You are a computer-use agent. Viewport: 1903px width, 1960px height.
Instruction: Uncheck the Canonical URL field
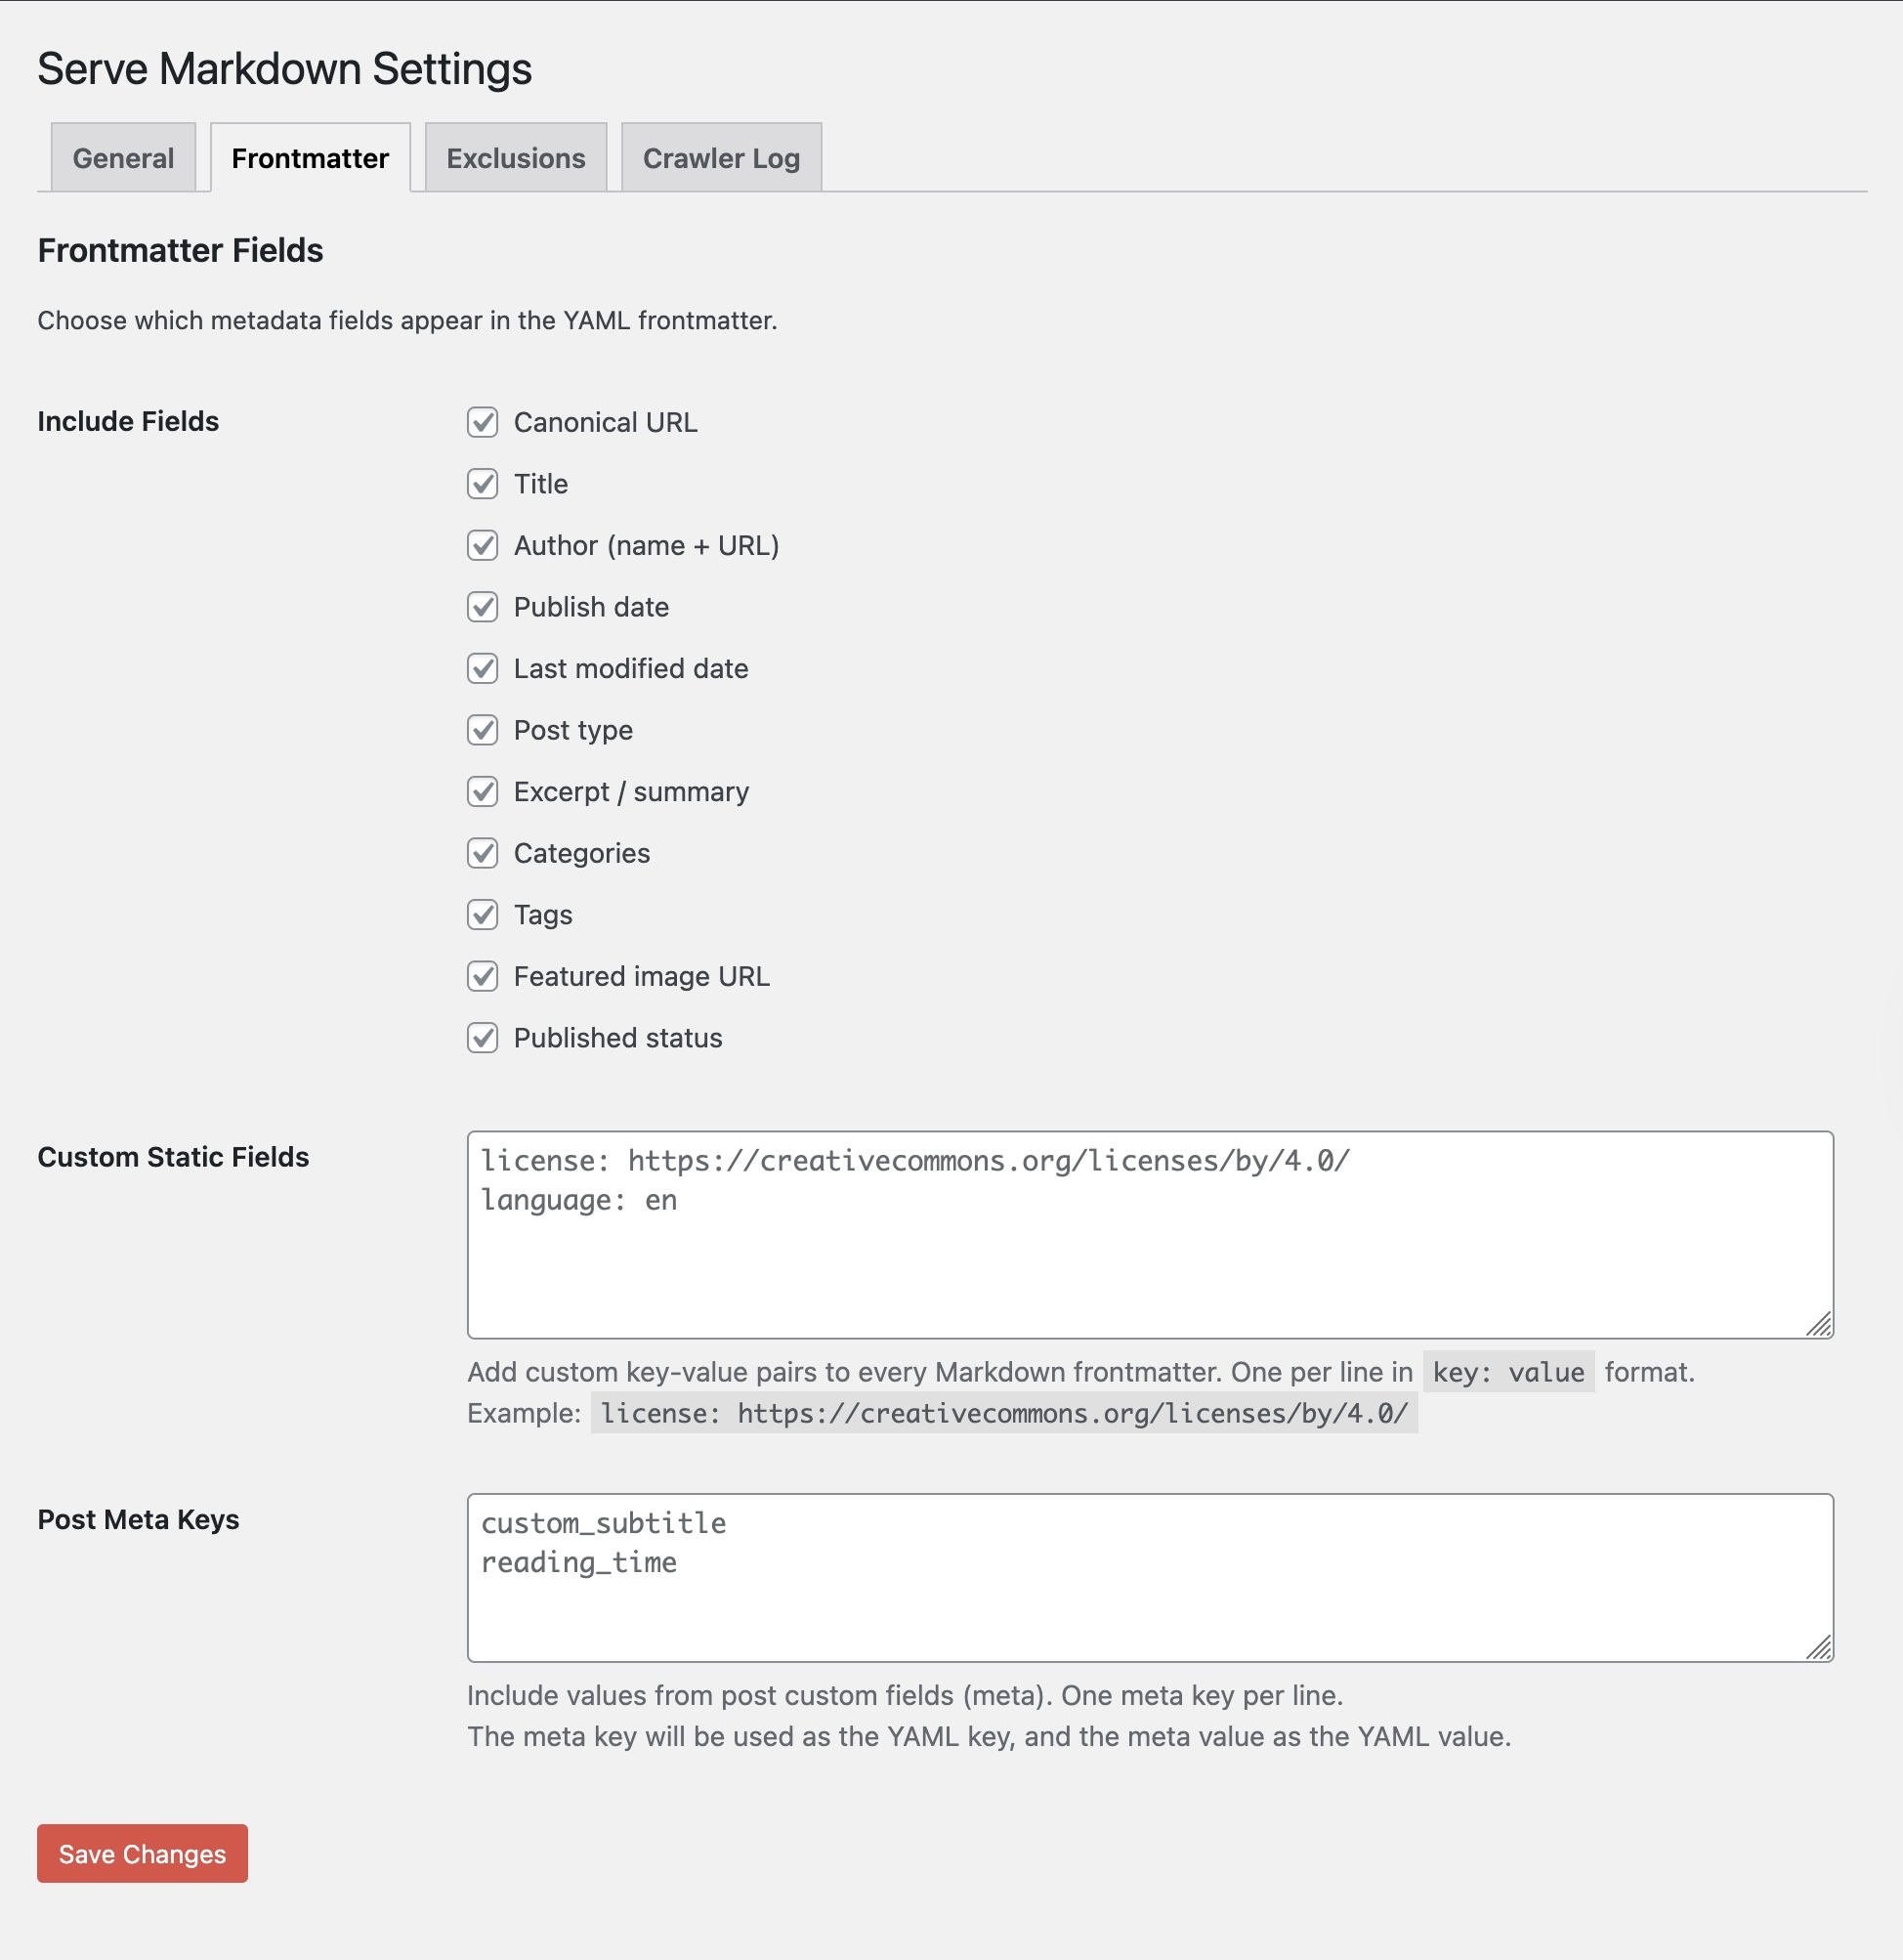(482, 423)
